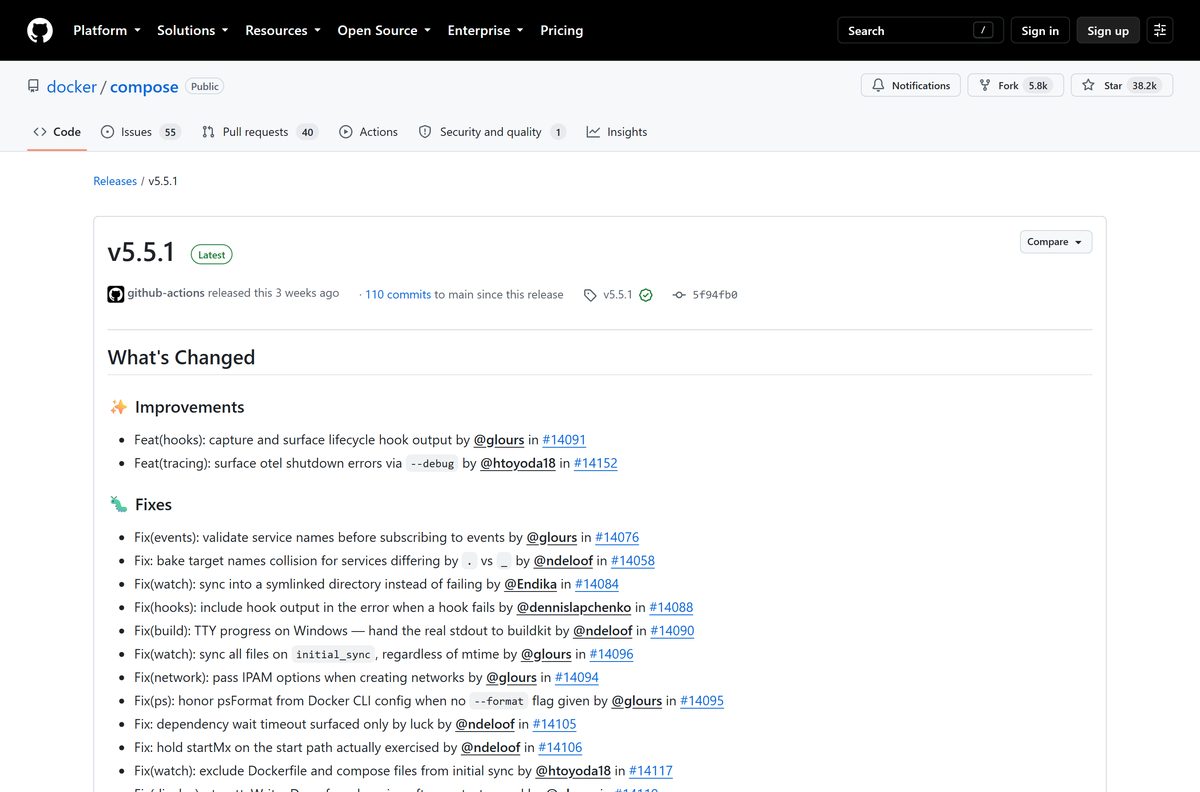Open pull request #14076
This screenshot has height=792, width=1200.
pos(617,537)
